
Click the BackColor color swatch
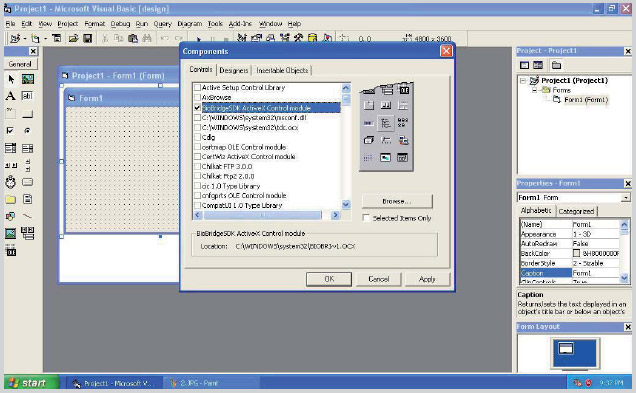tap(576, 253)
